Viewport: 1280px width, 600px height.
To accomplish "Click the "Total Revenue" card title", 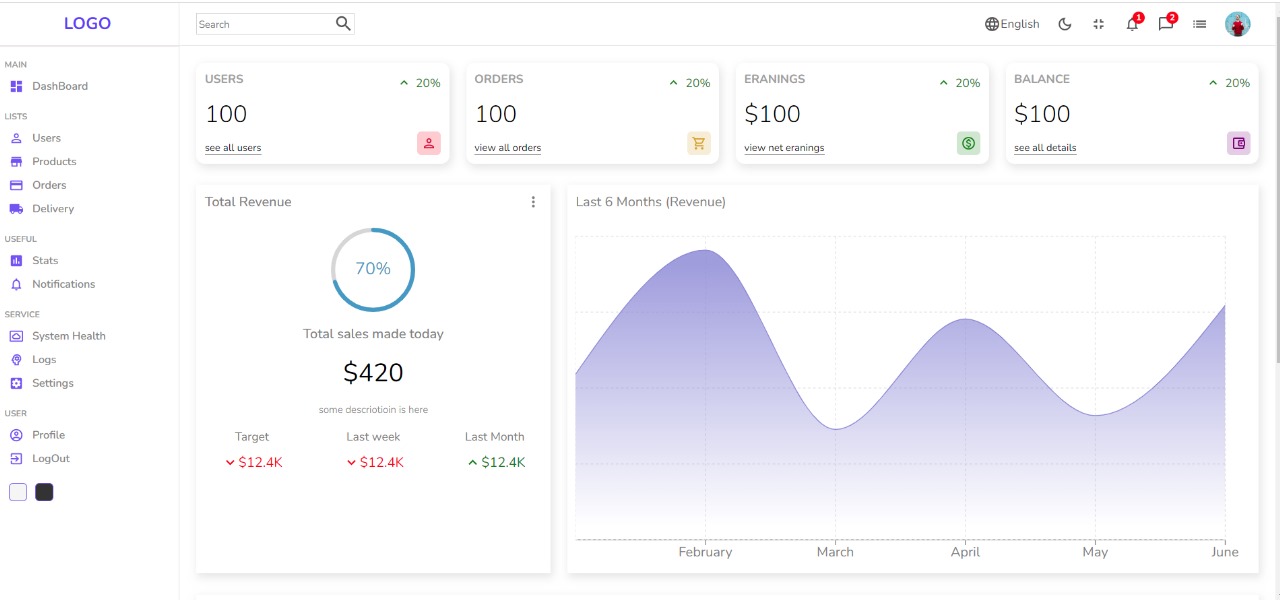I will click(248, 202).
